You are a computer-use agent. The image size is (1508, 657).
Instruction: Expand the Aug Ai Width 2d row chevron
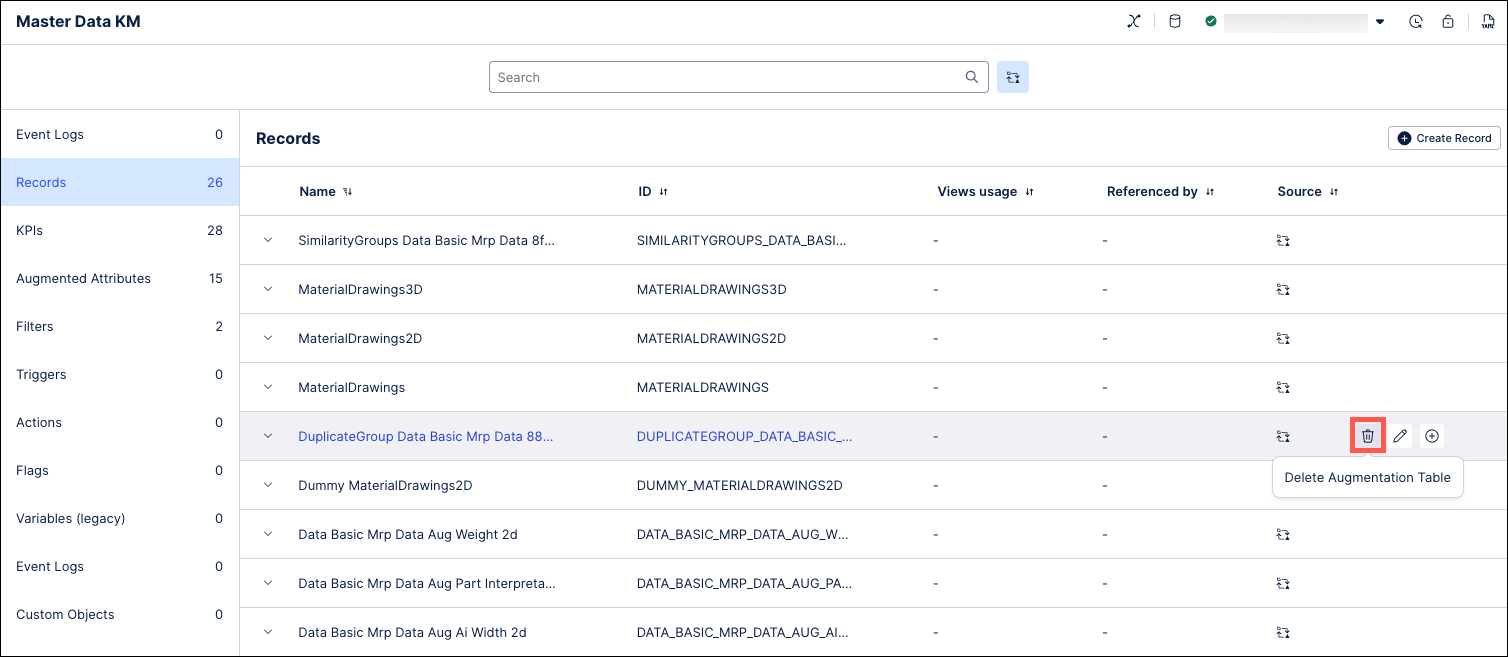[x=268, y=632]
